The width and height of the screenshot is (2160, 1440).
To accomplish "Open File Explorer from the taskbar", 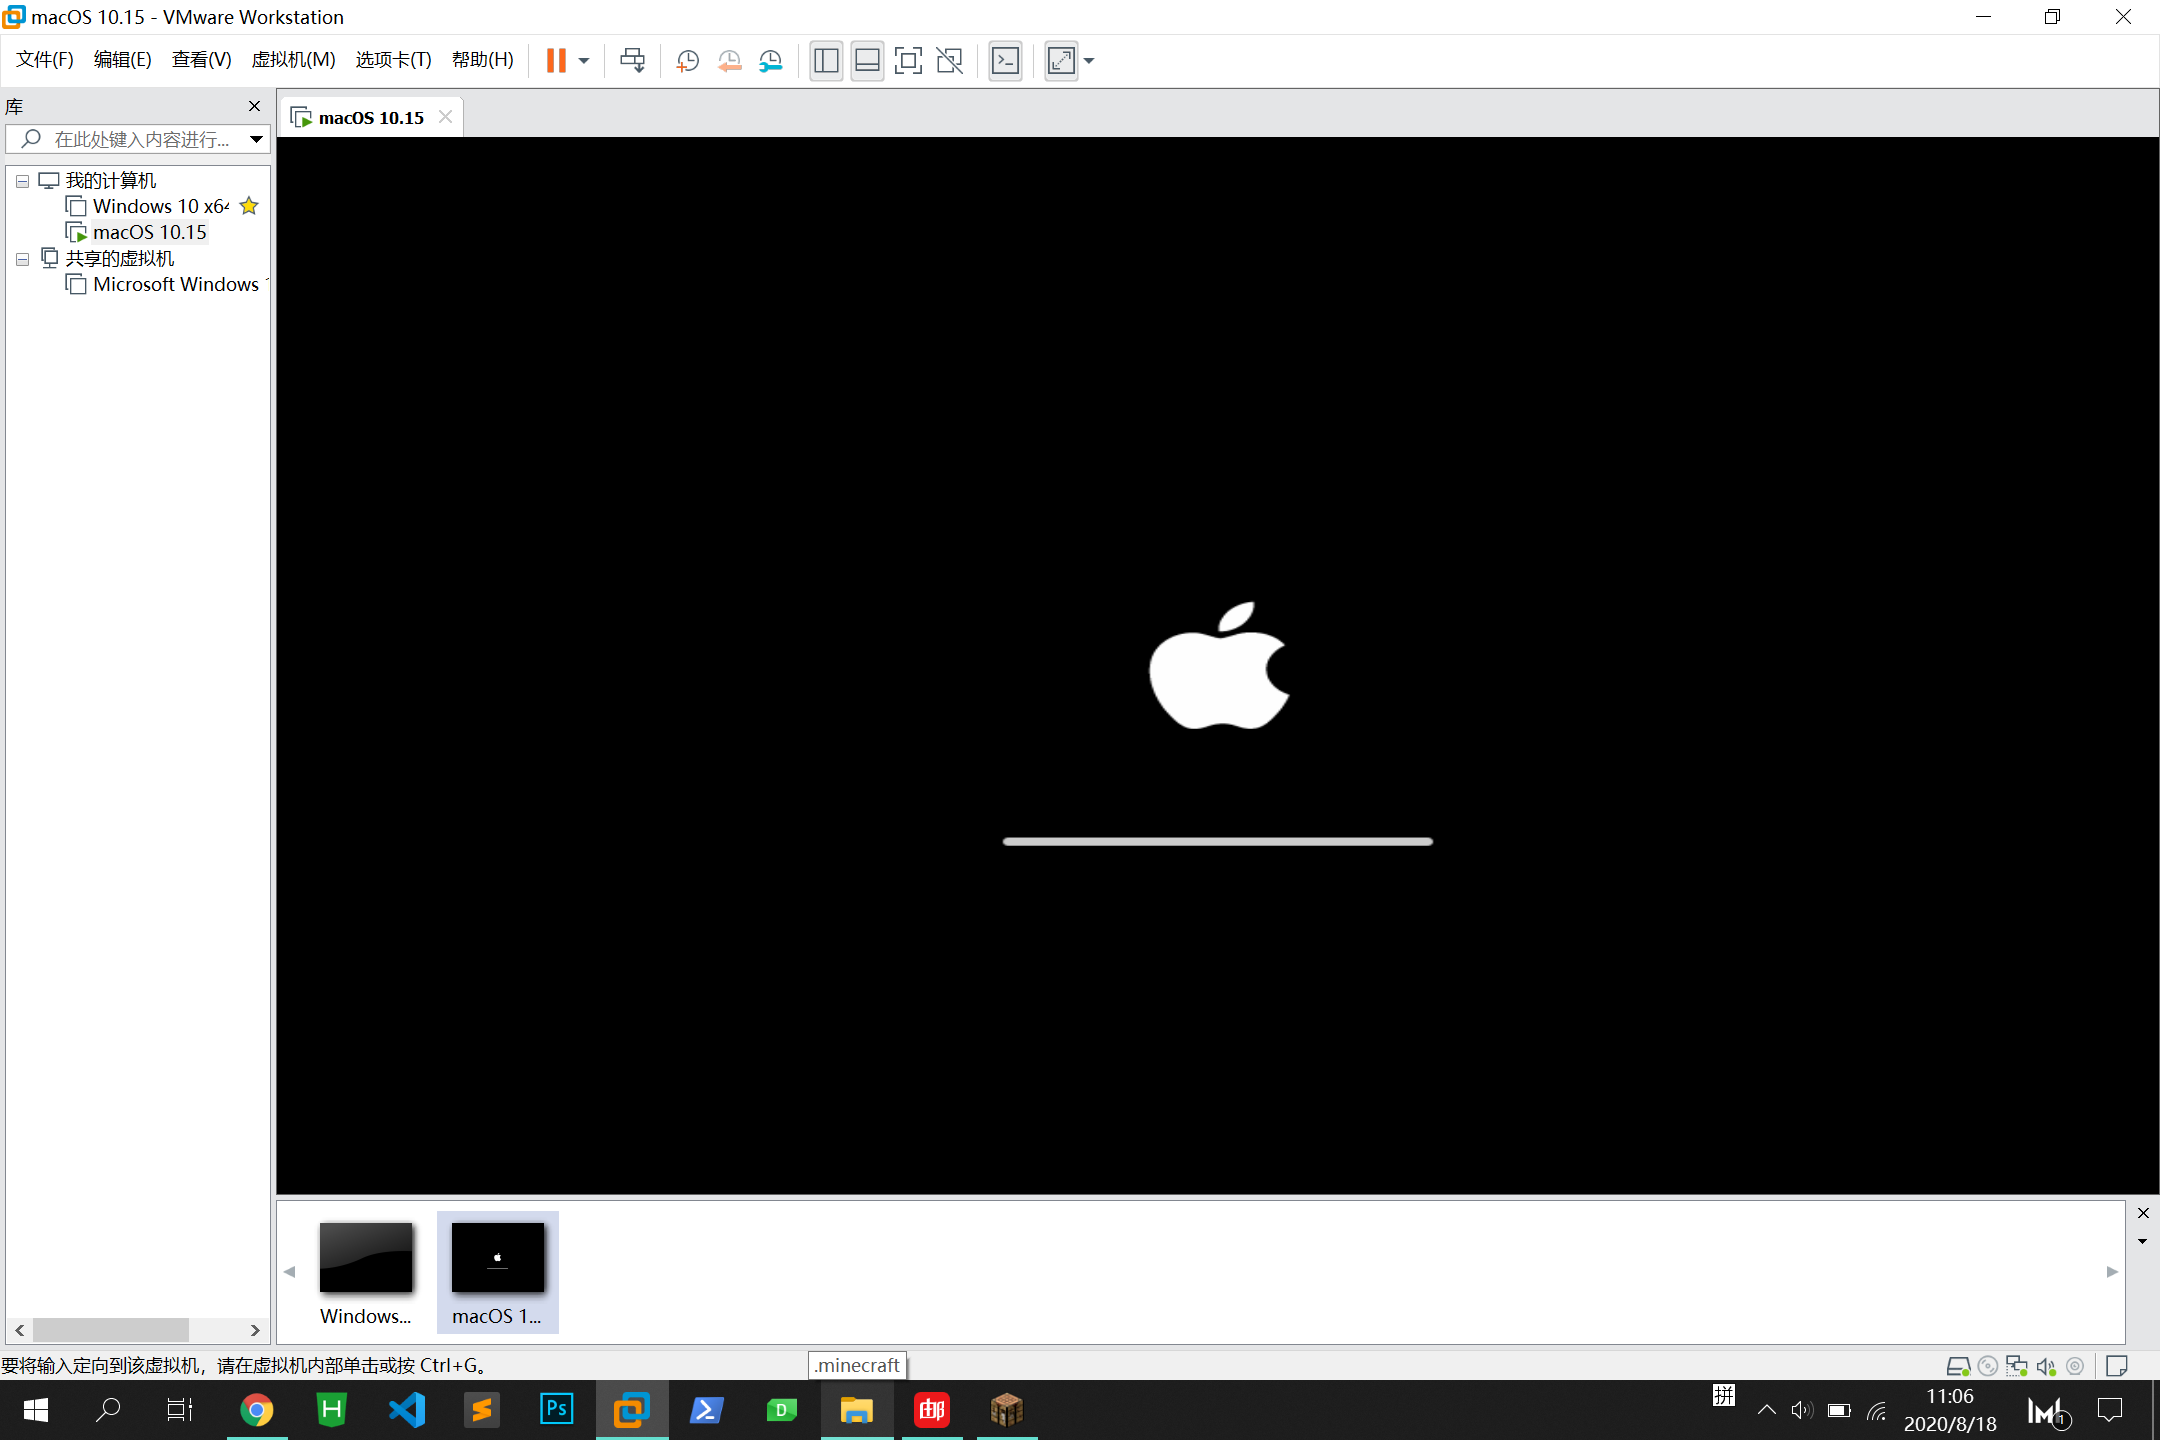I will [857, 1410].
